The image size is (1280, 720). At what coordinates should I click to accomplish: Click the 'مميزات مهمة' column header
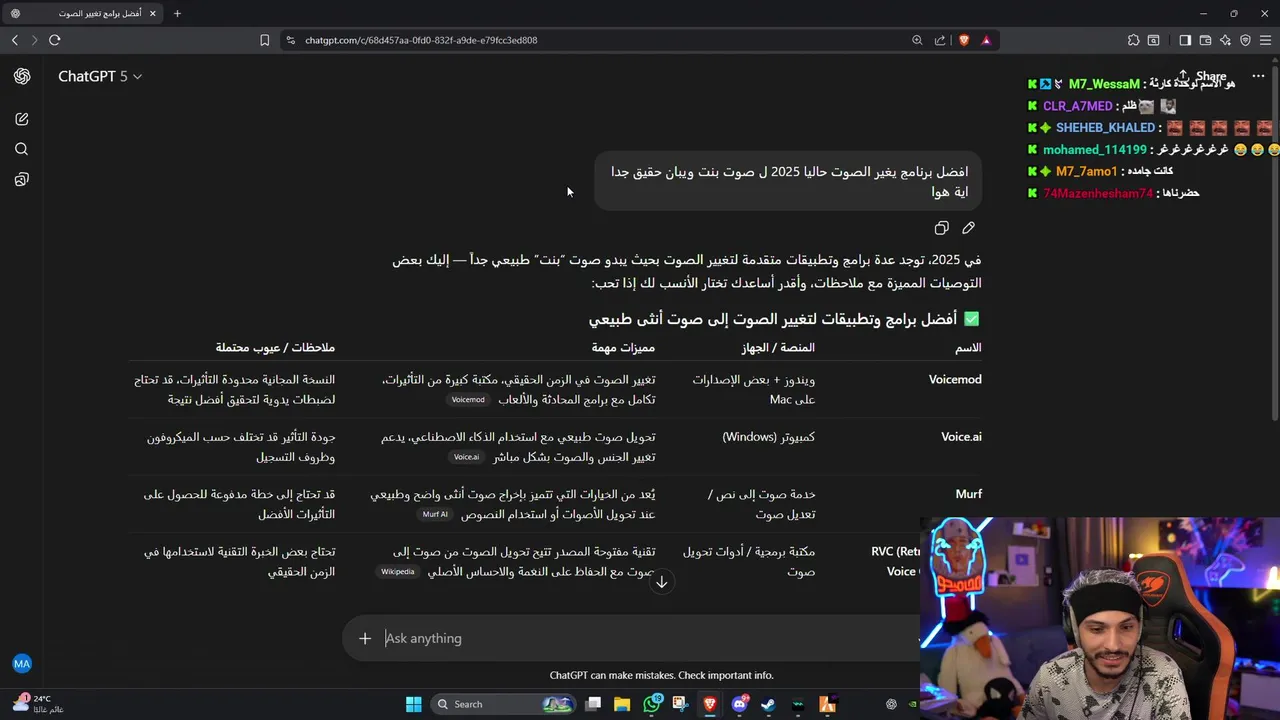[623, 348]
